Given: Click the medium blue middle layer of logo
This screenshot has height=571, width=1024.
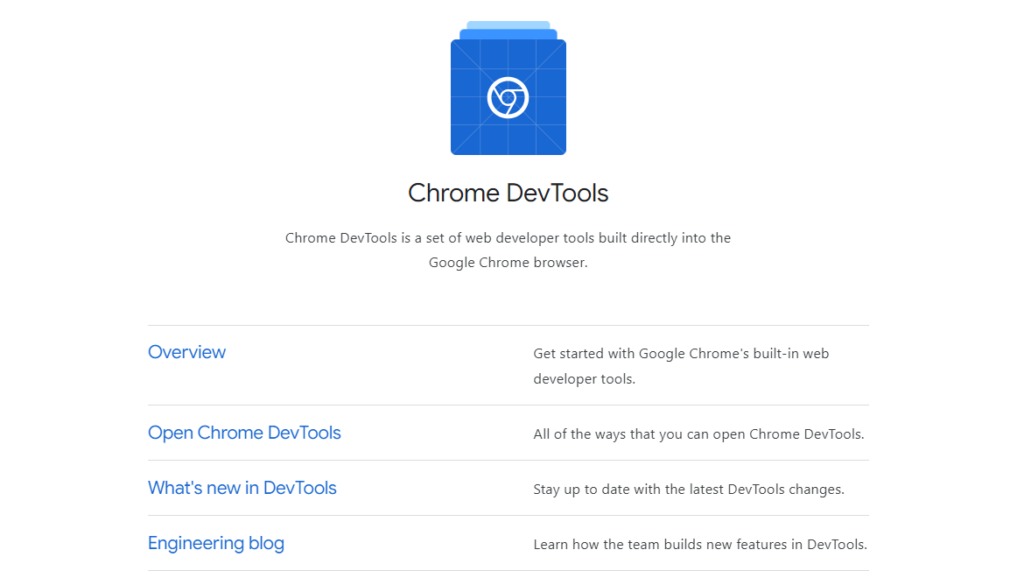Looking at the screenshot, I should 508,34.
